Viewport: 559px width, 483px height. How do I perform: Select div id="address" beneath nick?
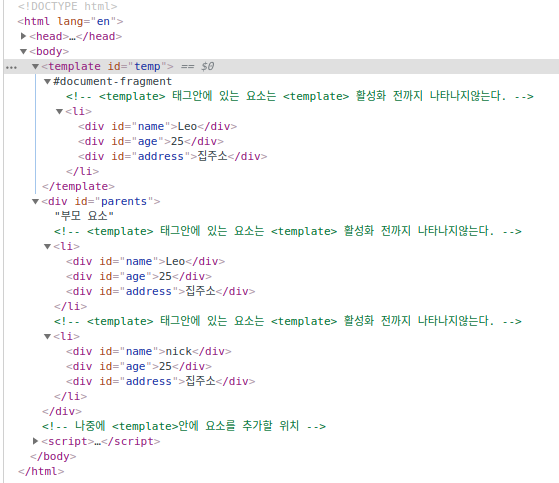(x=160, y=381)
